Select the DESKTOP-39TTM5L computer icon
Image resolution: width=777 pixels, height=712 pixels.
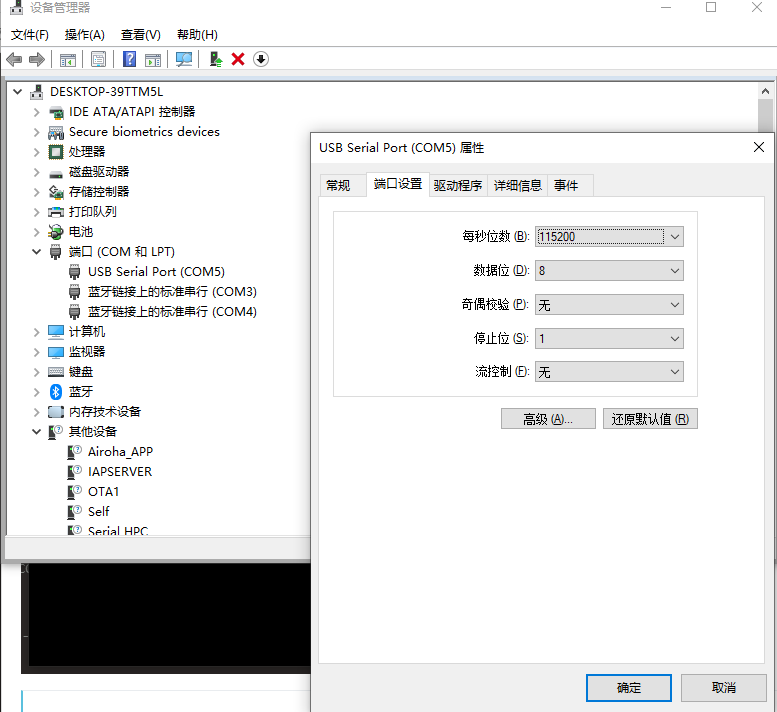coord(36,92)
